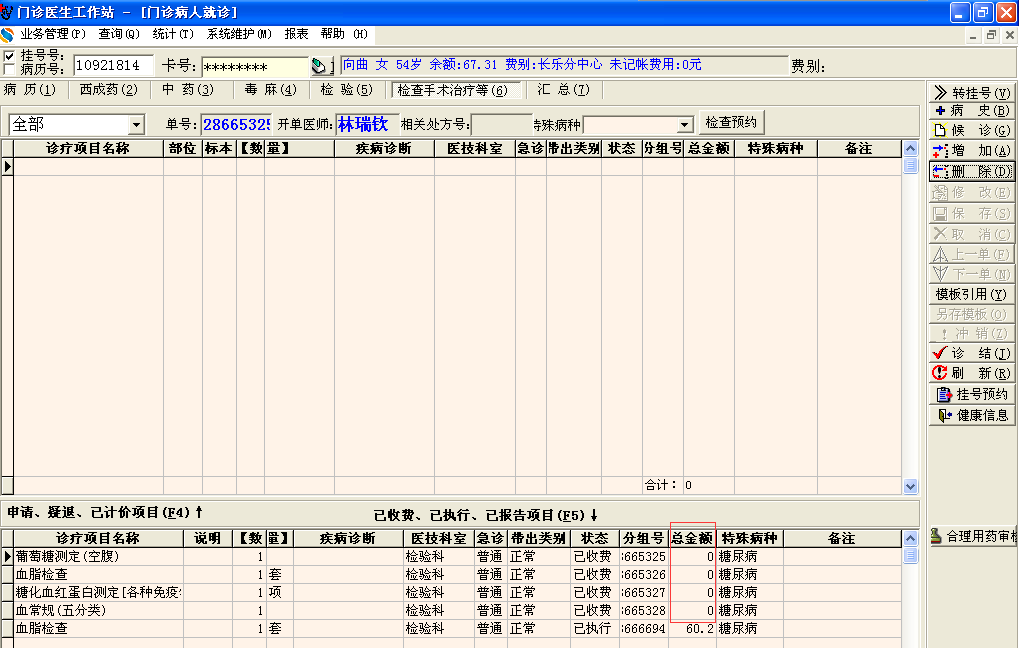
Task: Toggle the 病历号 checkbox
Action: point(9,69)
